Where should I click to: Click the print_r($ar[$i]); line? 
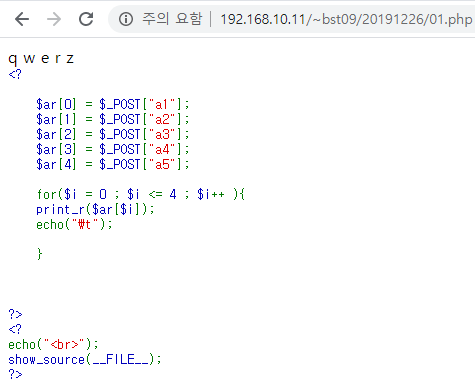click(95, 209)
